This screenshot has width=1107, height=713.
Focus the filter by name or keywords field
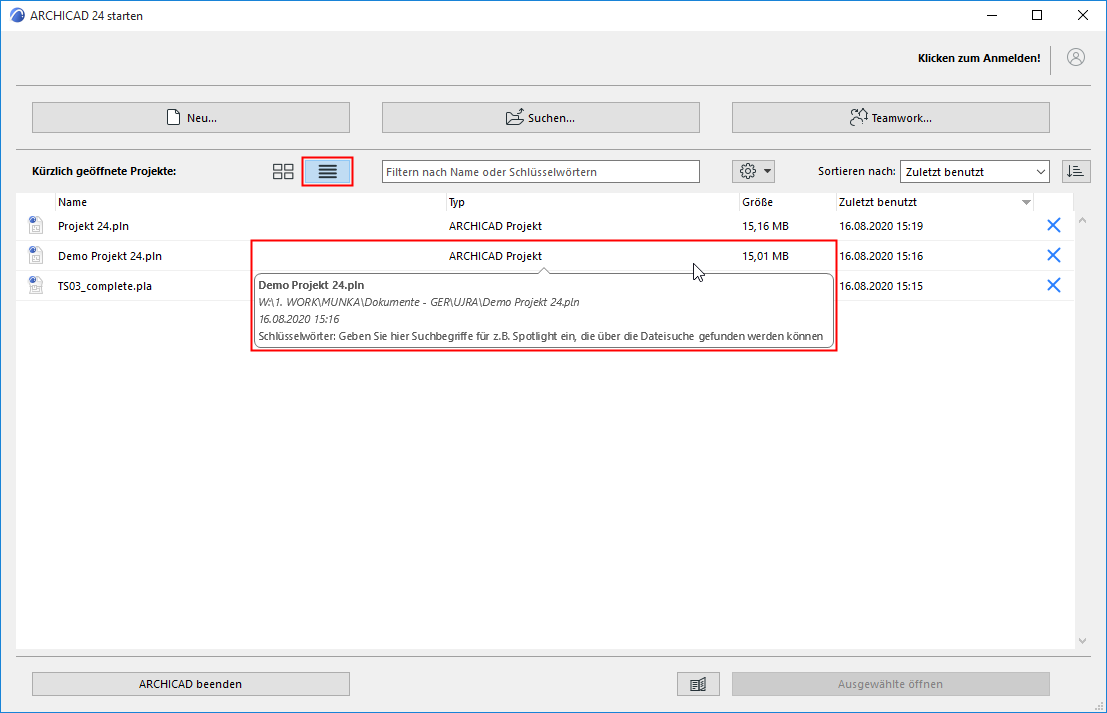[541, 172]
